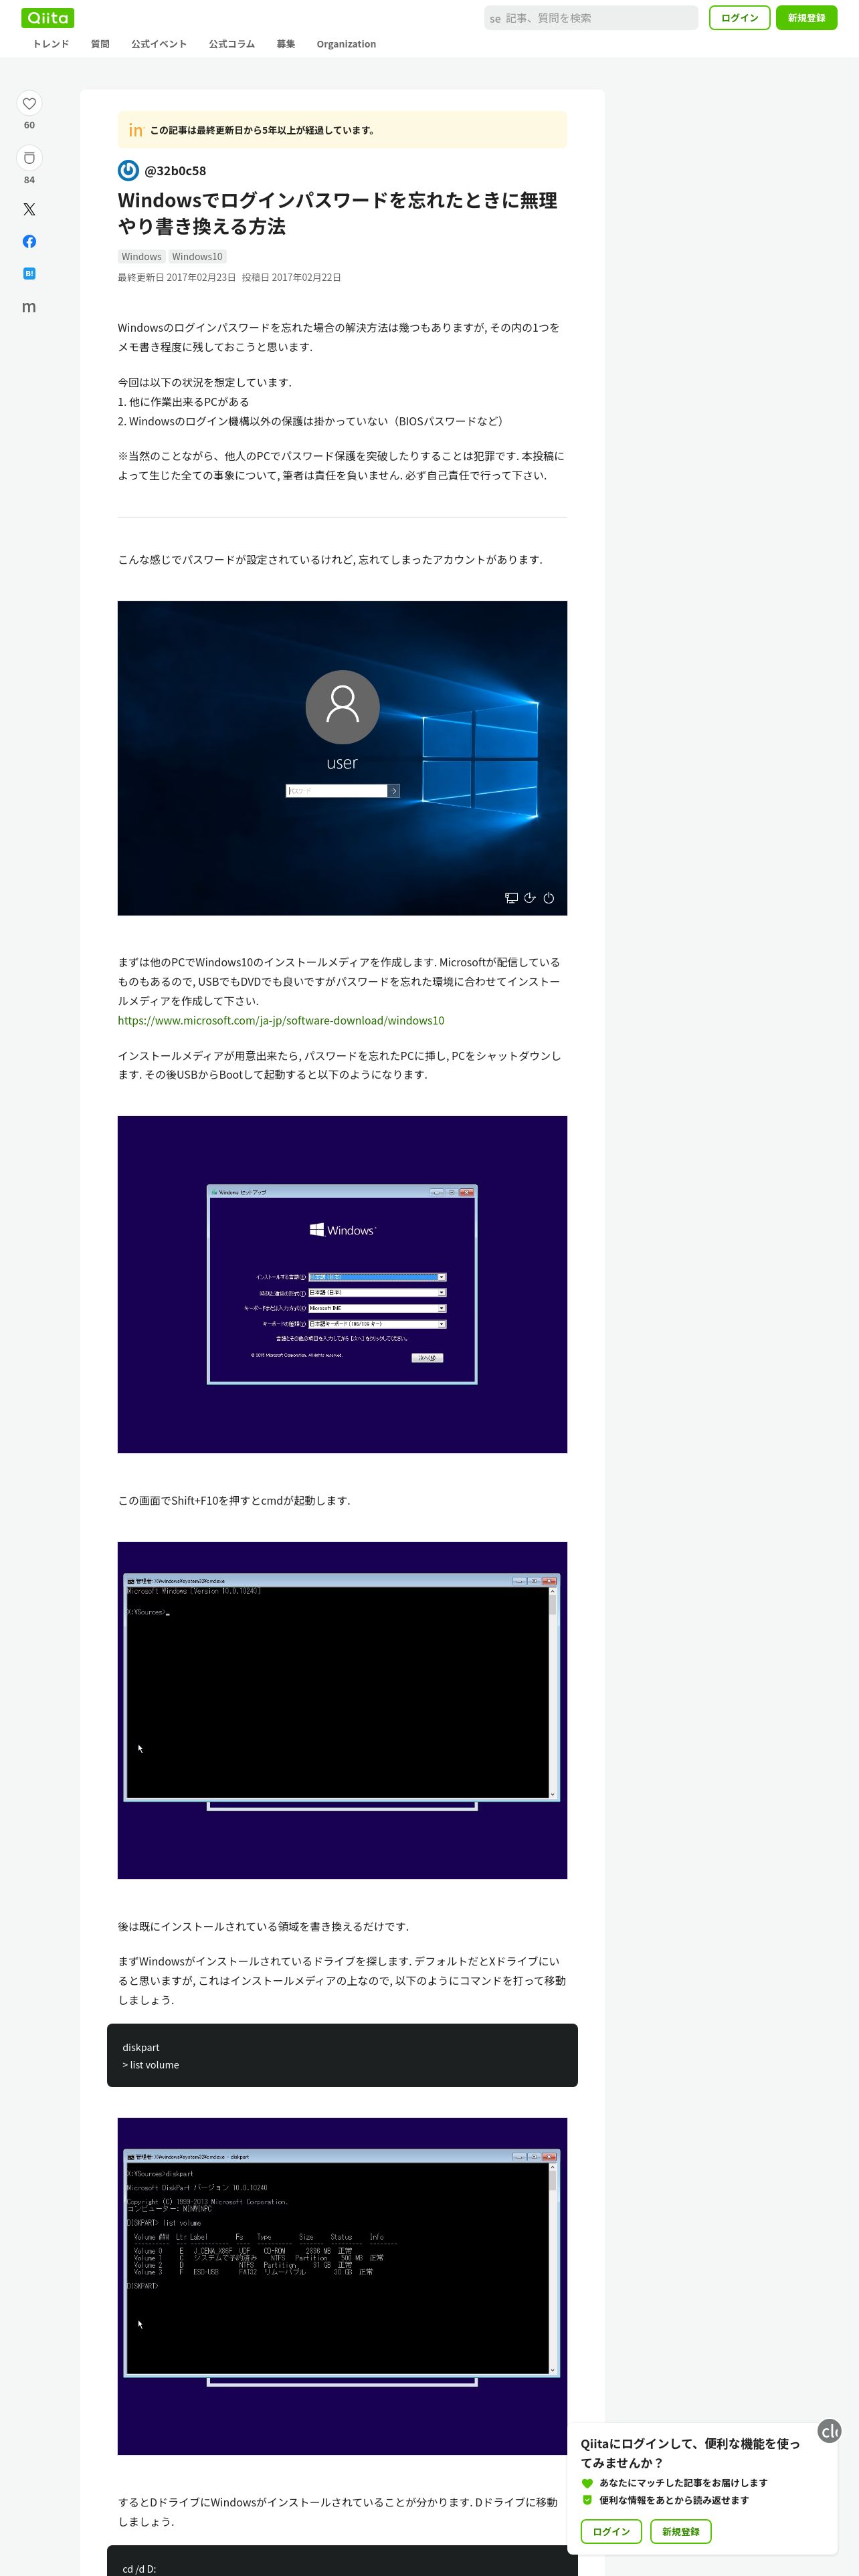Click the diskpart list volume screenshot

[x=342, y=2286]
